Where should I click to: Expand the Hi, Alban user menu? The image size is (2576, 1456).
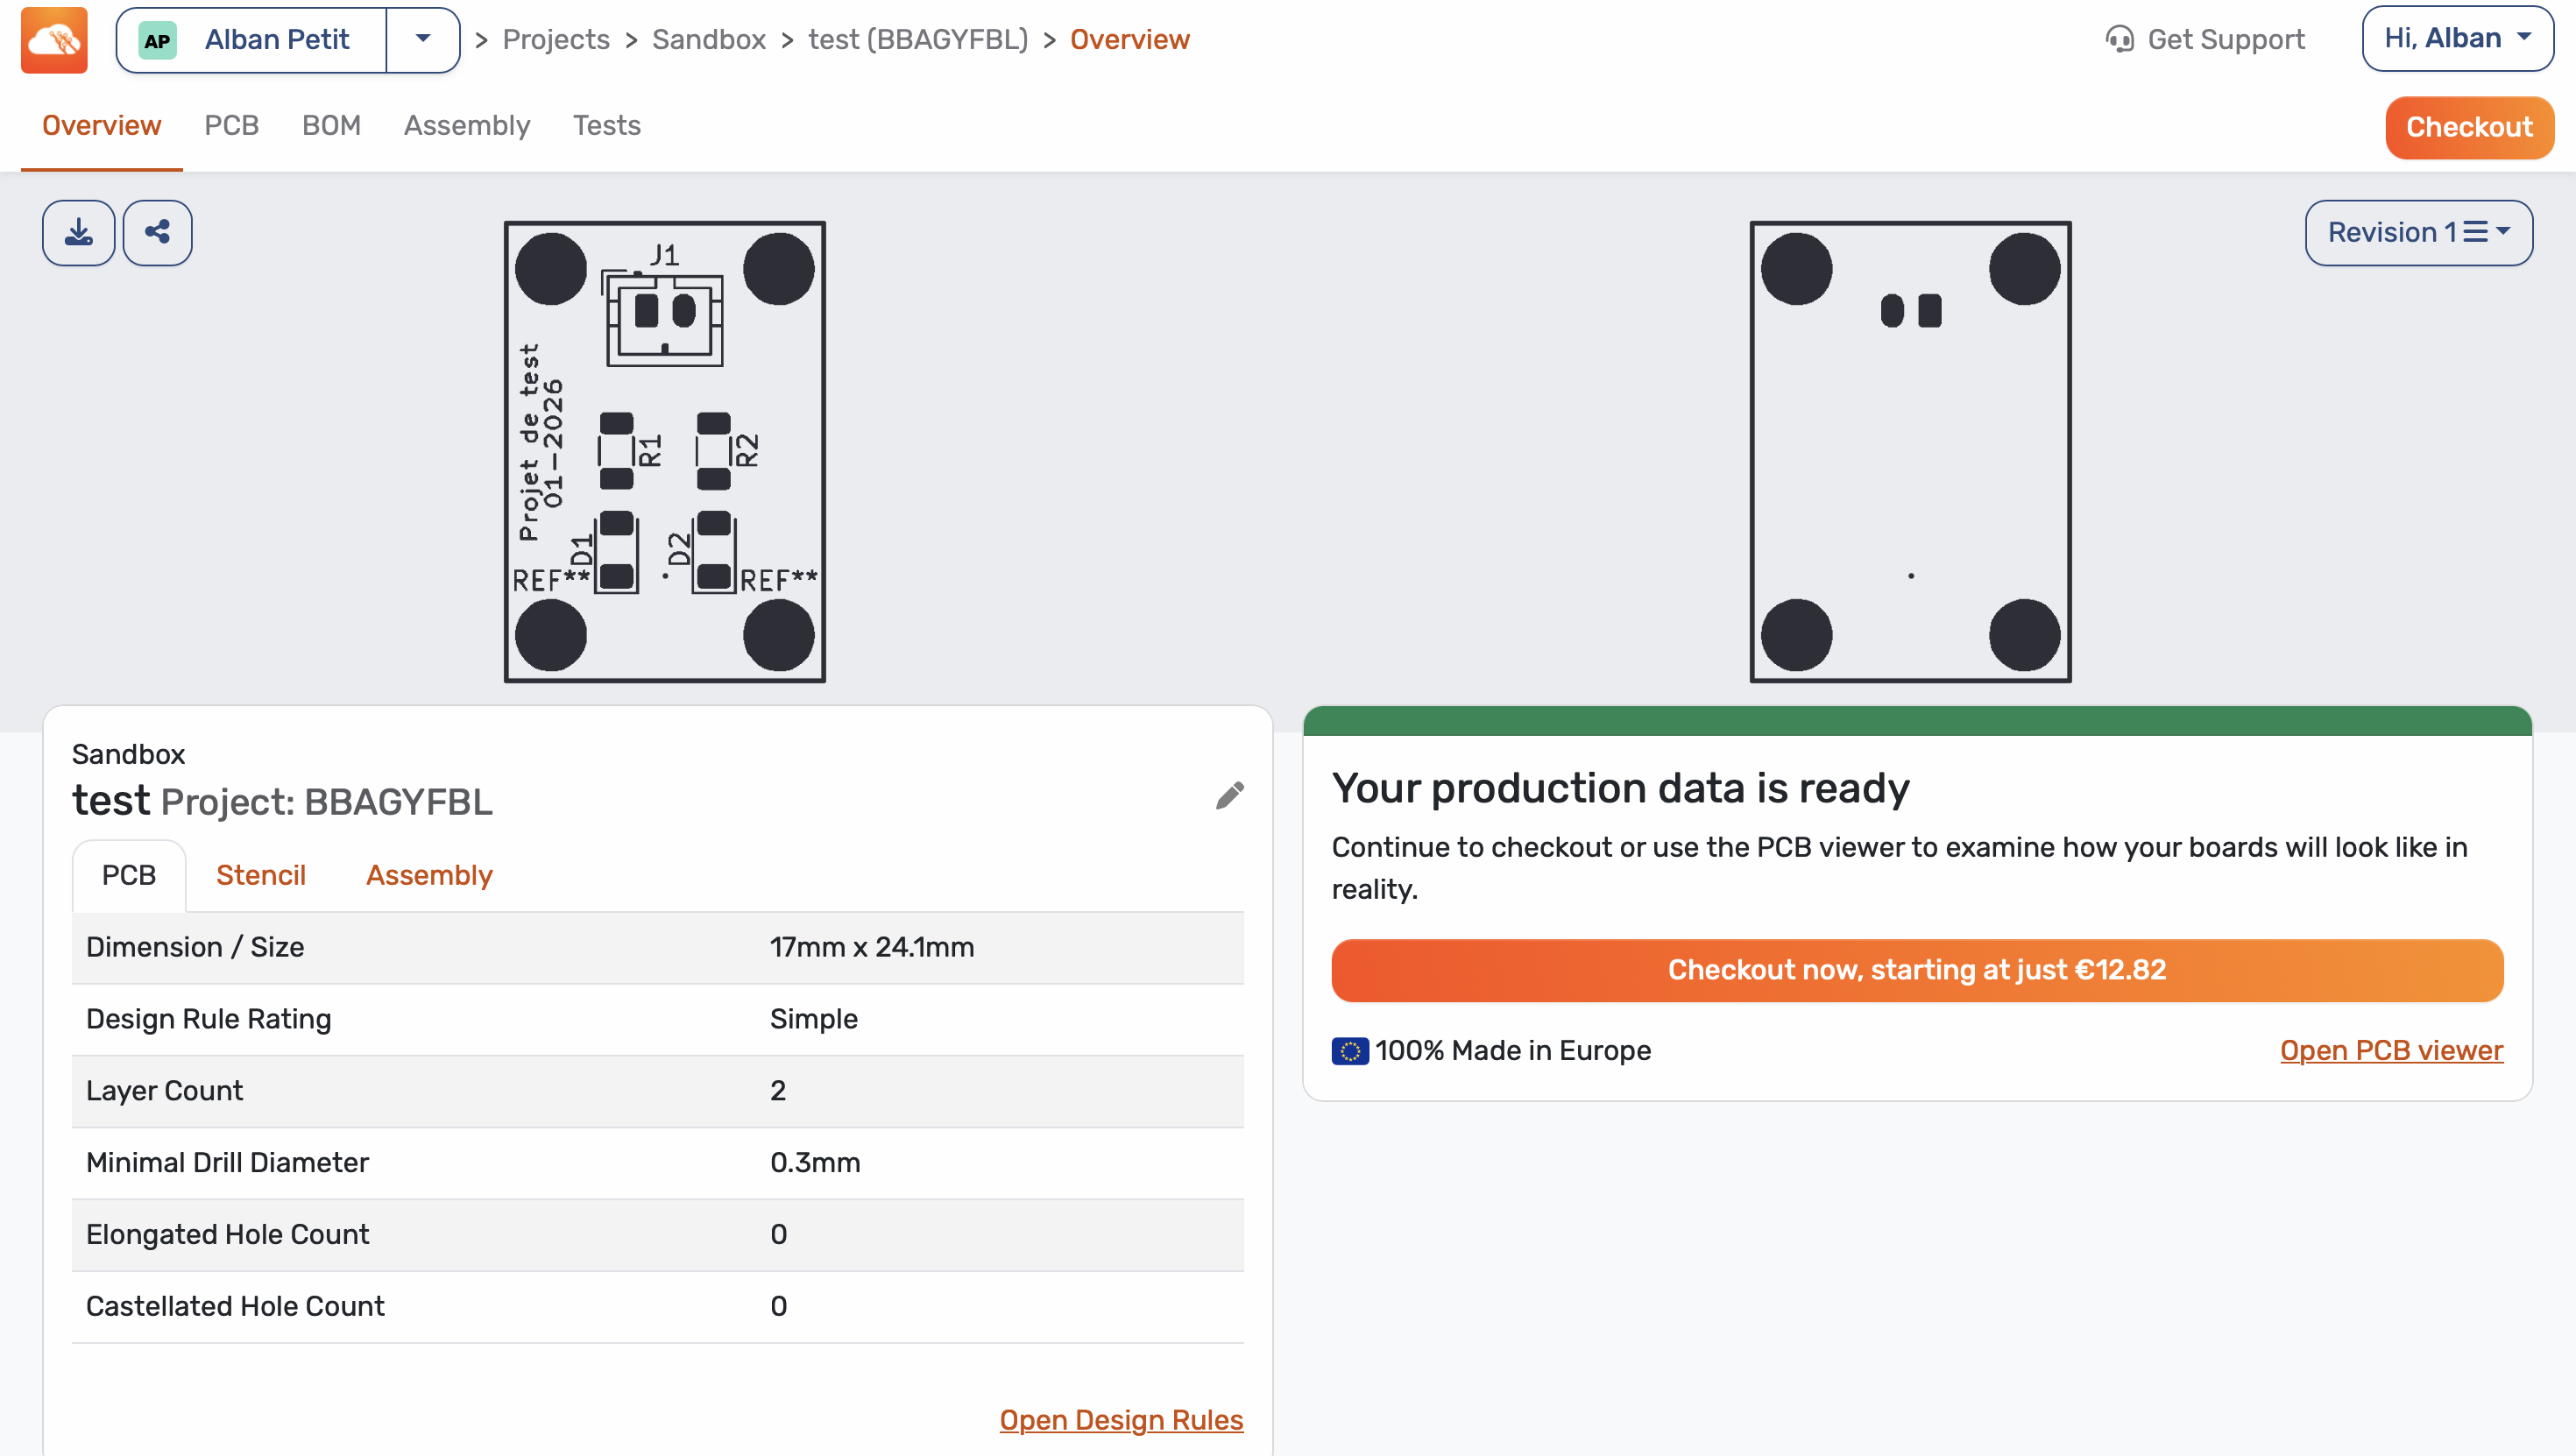click(2456, 39)
